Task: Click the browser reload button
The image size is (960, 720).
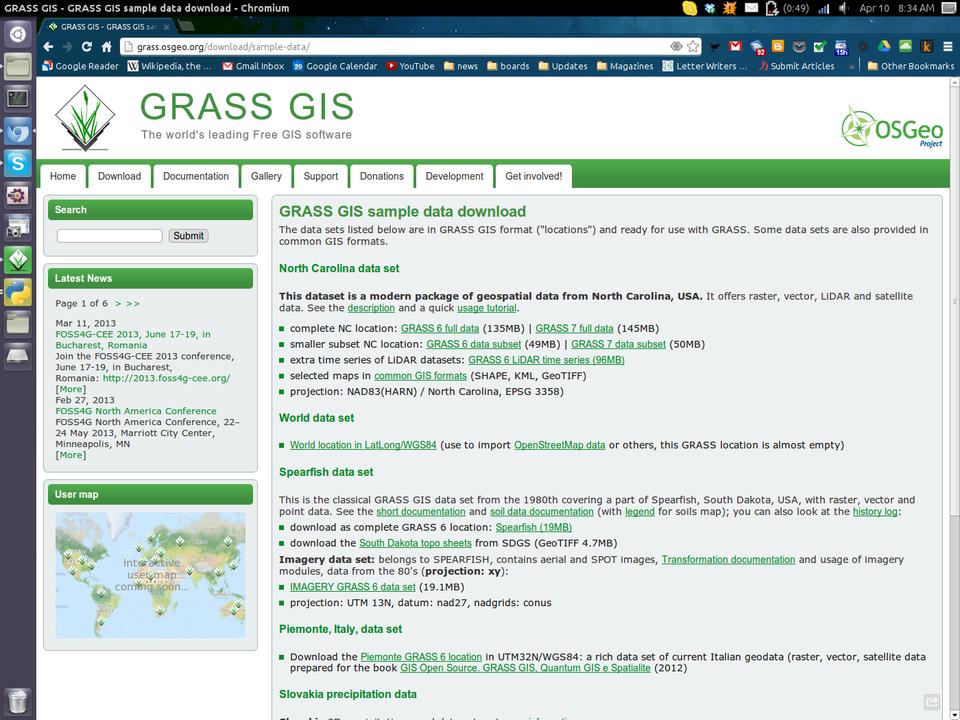Action: [x=87, y=47]
